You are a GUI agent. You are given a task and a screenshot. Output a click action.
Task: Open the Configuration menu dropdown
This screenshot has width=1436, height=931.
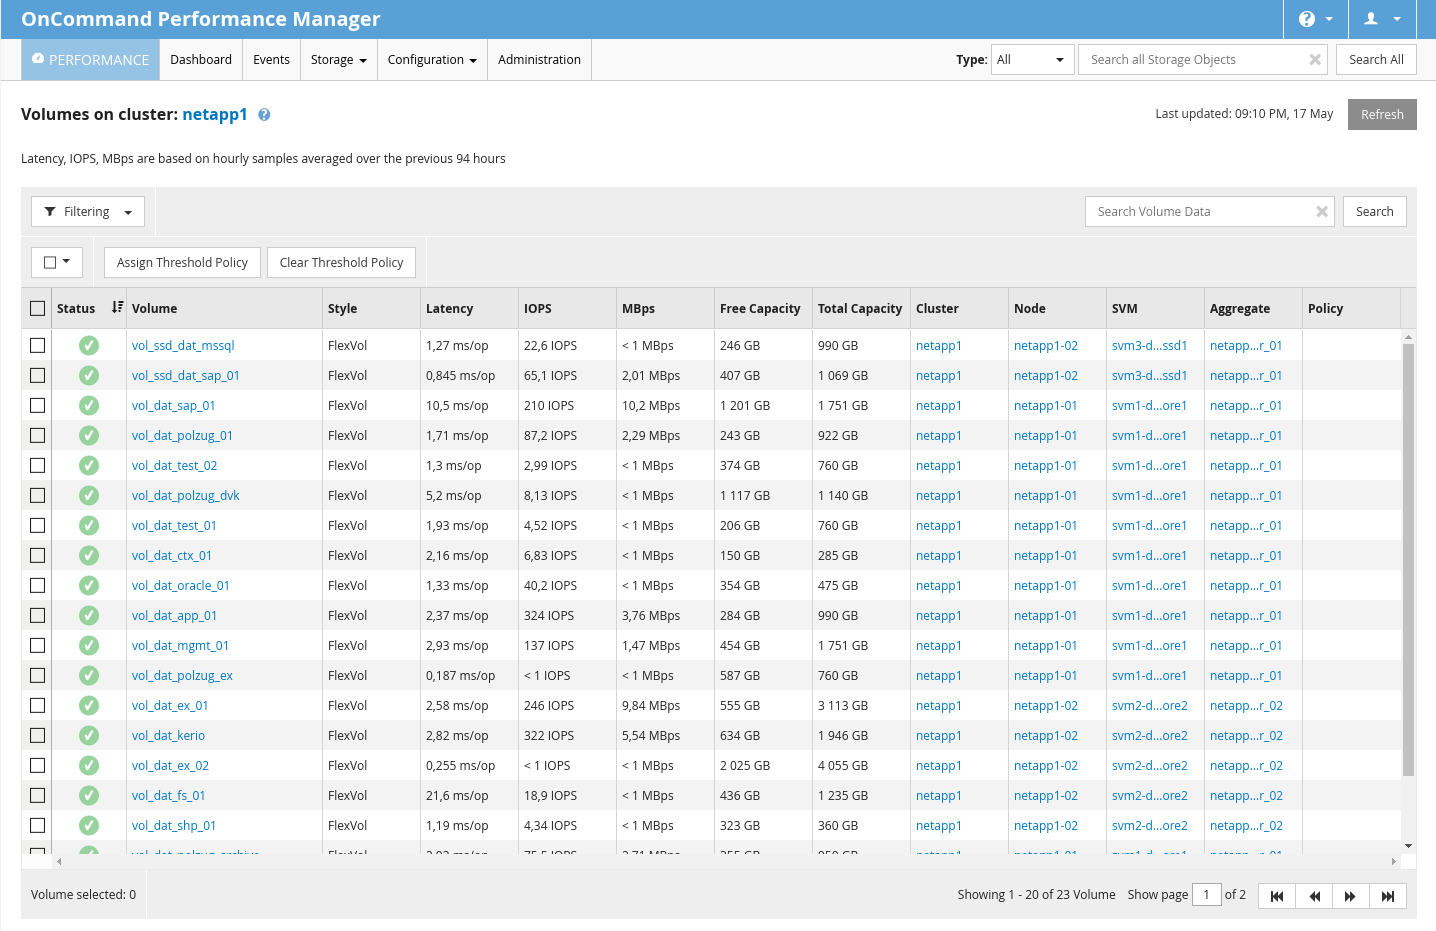point(432,60)
